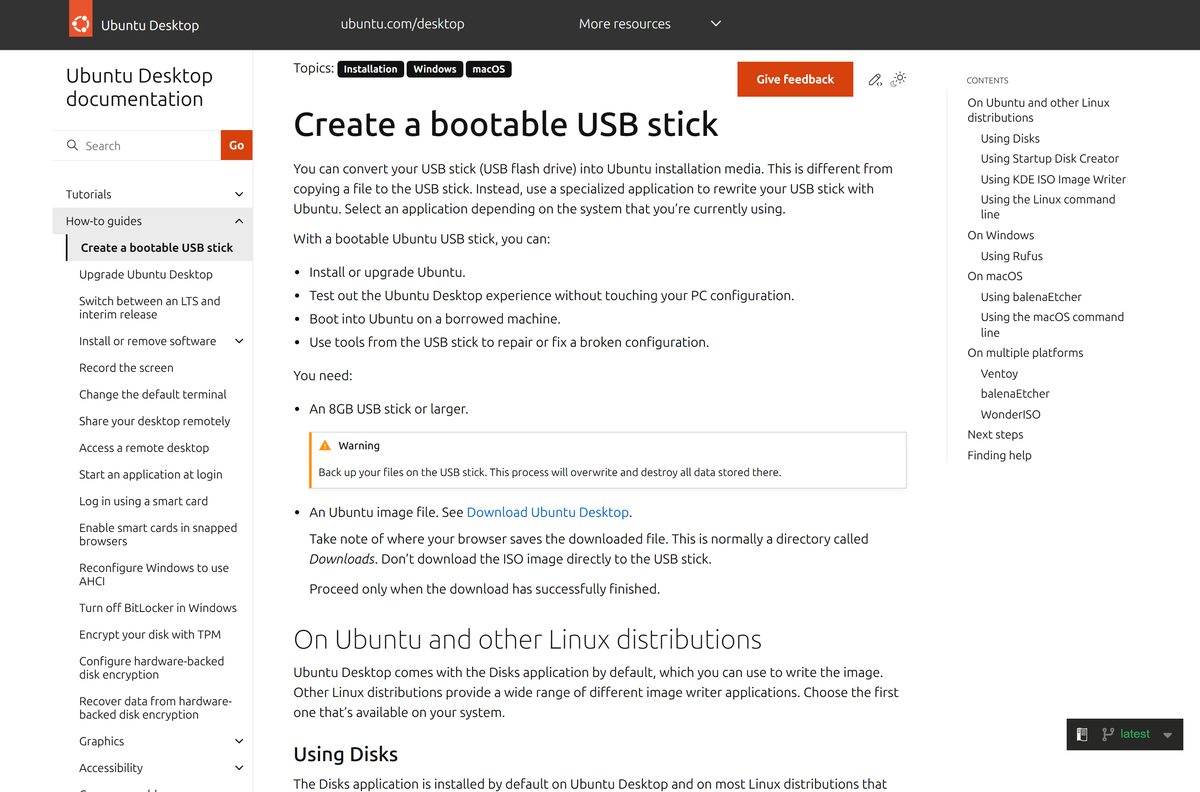Screen dimensions: 1200x792
Task: Jump to Using Startup Disk Creator
Action: pos(1050,159)
